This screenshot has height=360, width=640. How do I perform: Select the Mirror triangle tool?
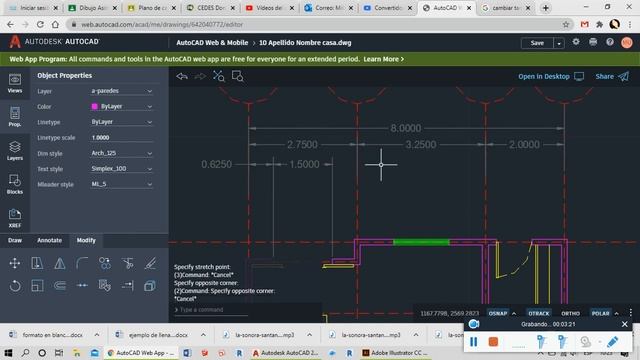60,263
